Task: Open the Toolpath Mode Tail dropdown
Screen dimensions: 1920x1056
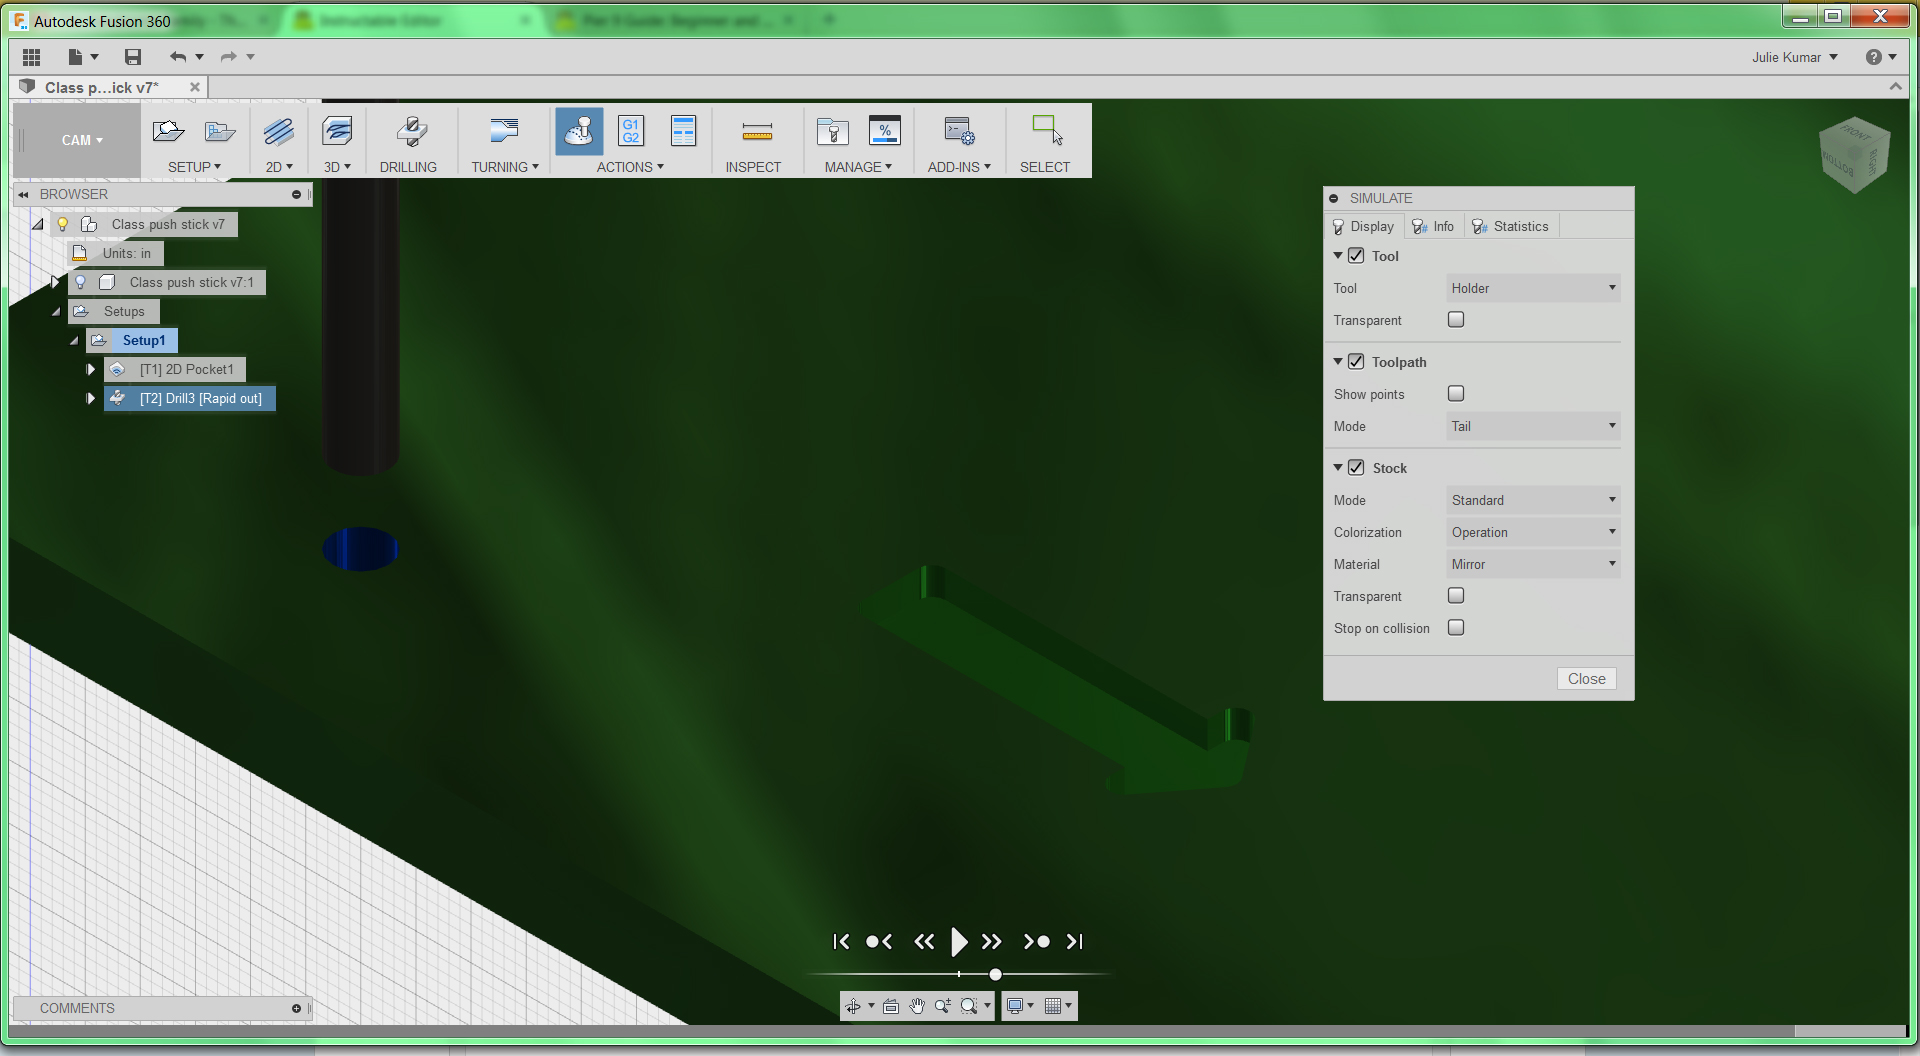Action: pyautogui.click(x=1533, y=426)
